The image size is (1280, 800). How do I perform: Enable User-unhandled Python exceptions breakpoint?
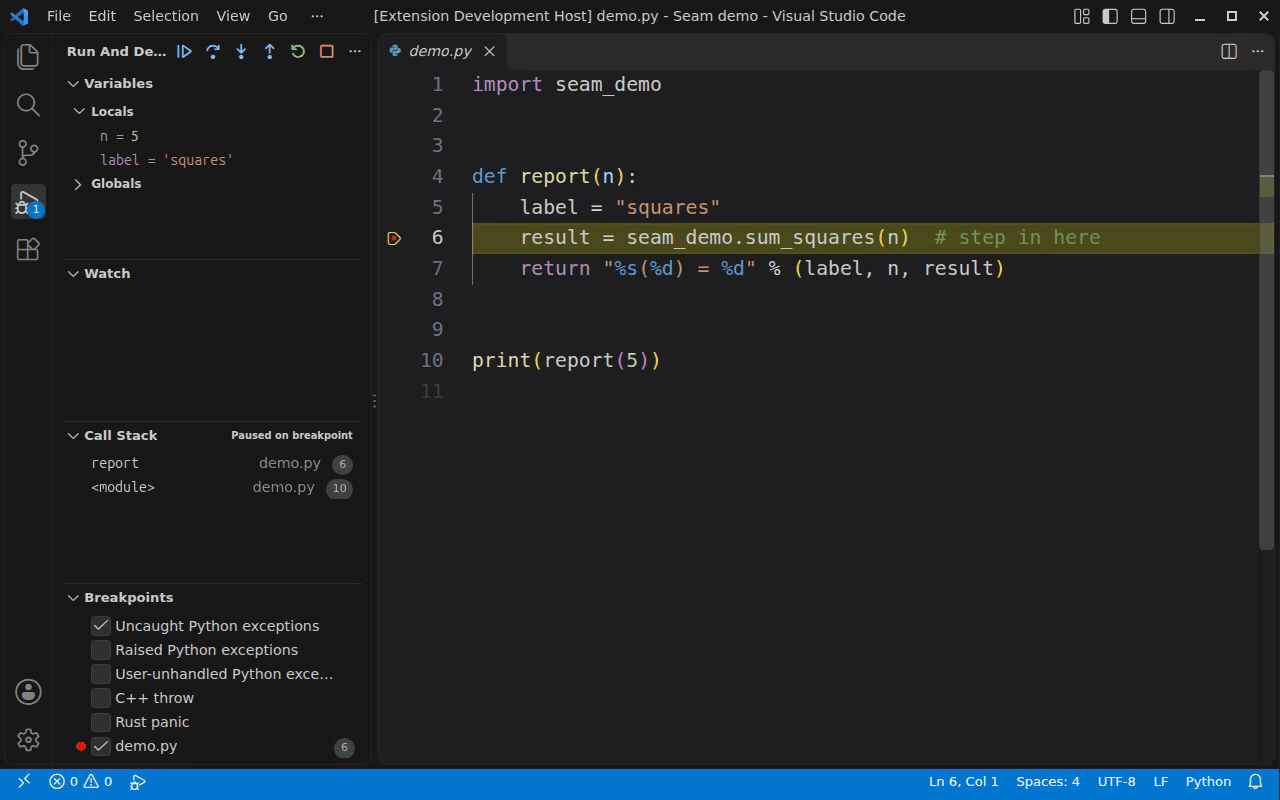(101, 674)
